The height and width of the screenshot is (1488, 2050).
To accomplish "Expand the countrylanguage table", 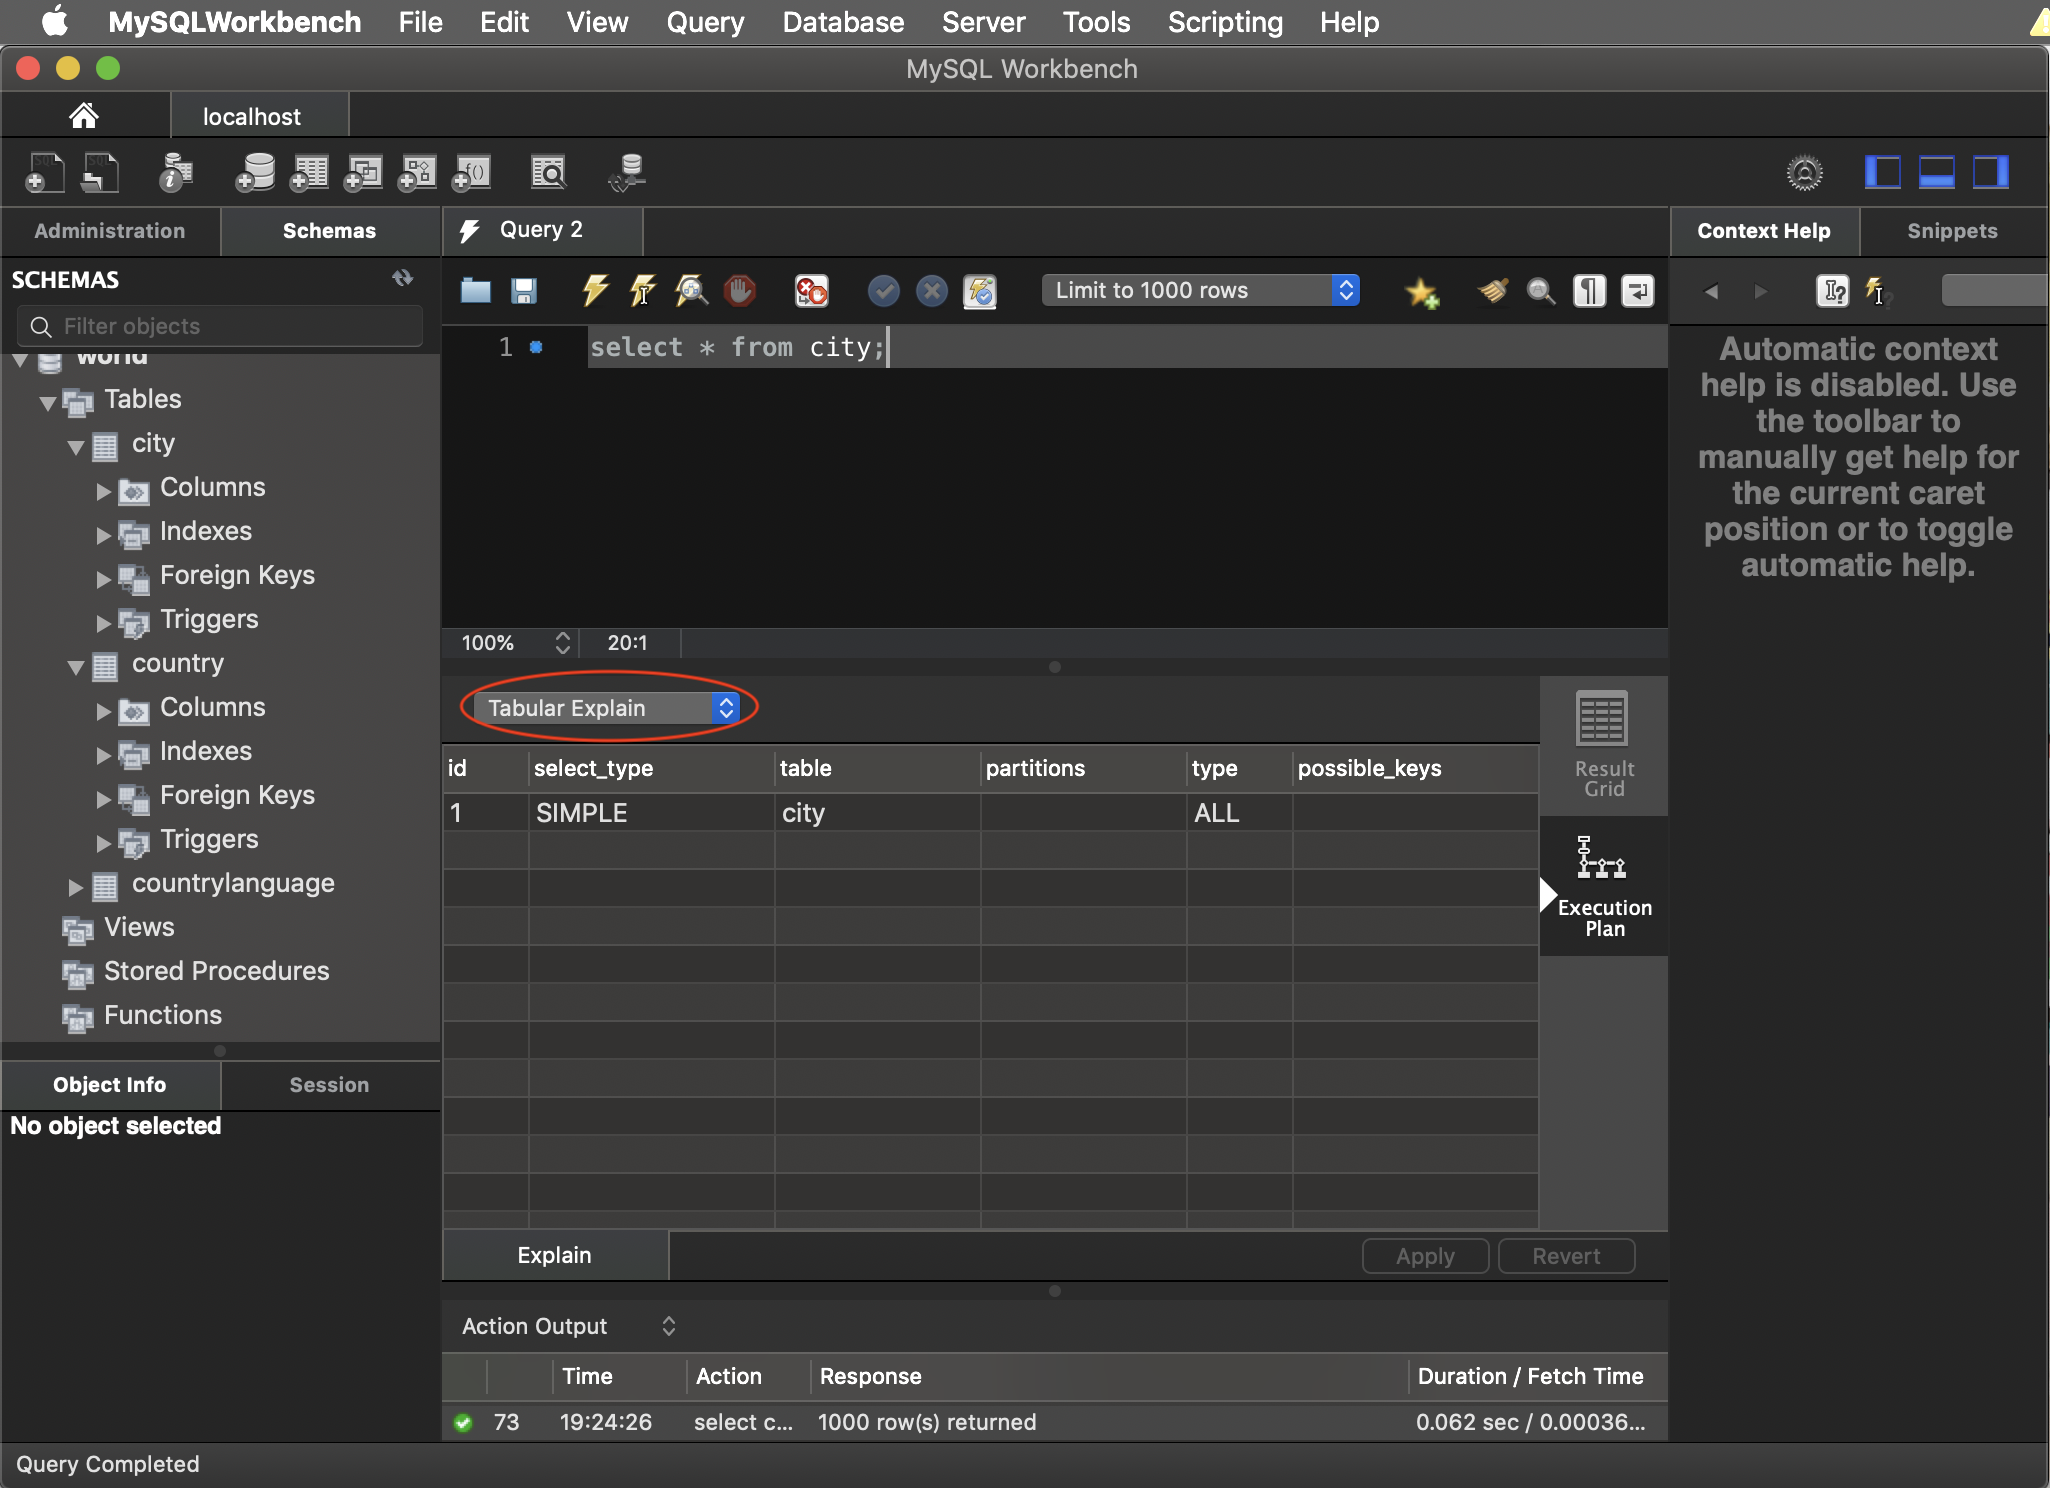I will (75, 886).
